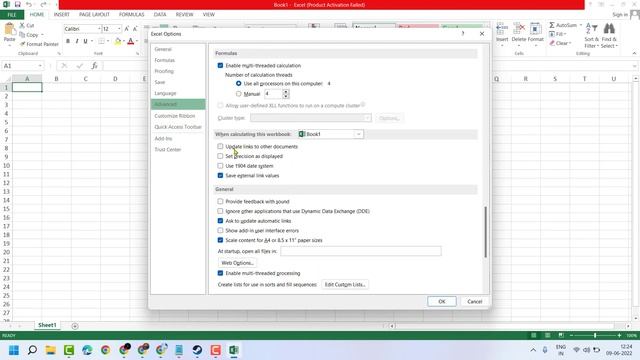This screenshot has width=640, height=360.
Task: Click the Excel Options vertical scrollbar
Action: tap(485, 232)
